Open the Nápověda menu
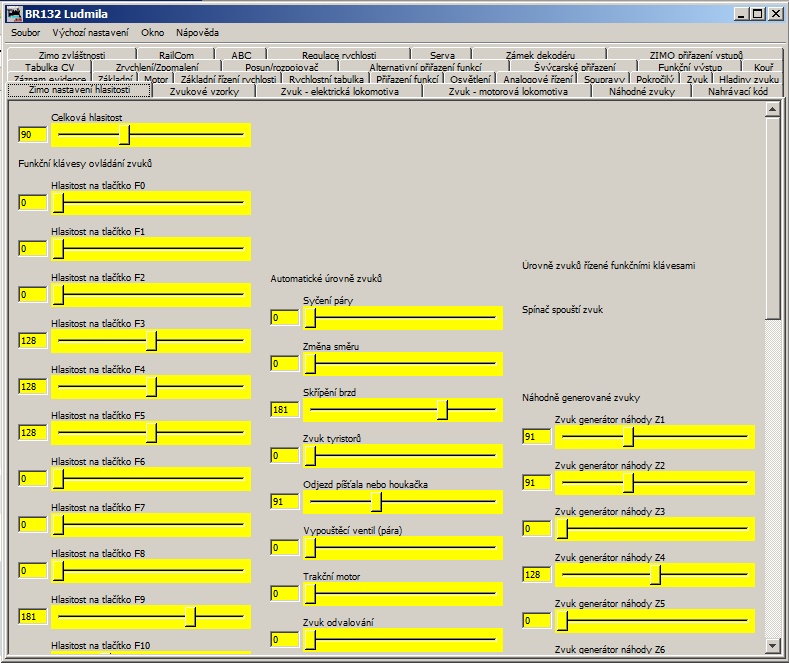 (x=197, y=33)
